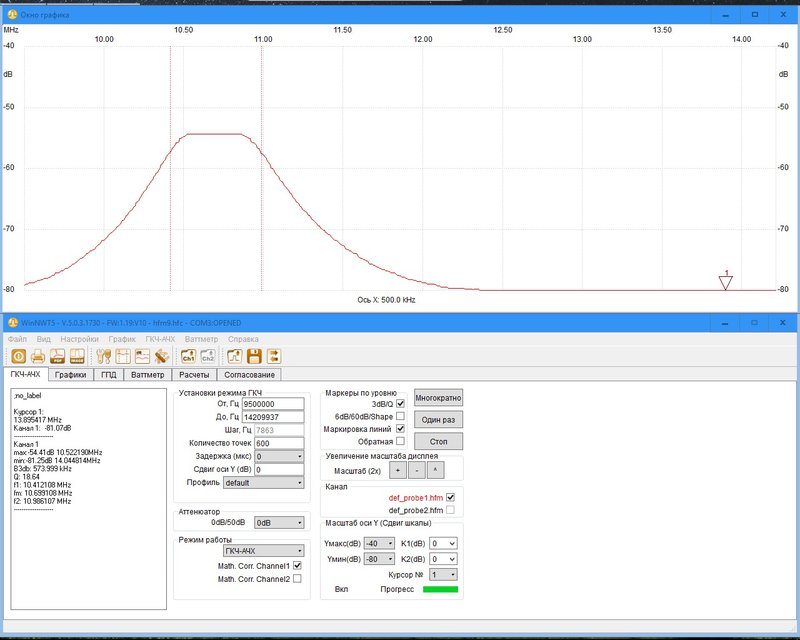Click the От, Гц input field
The image size is (800, 640).
pos(273,404)
